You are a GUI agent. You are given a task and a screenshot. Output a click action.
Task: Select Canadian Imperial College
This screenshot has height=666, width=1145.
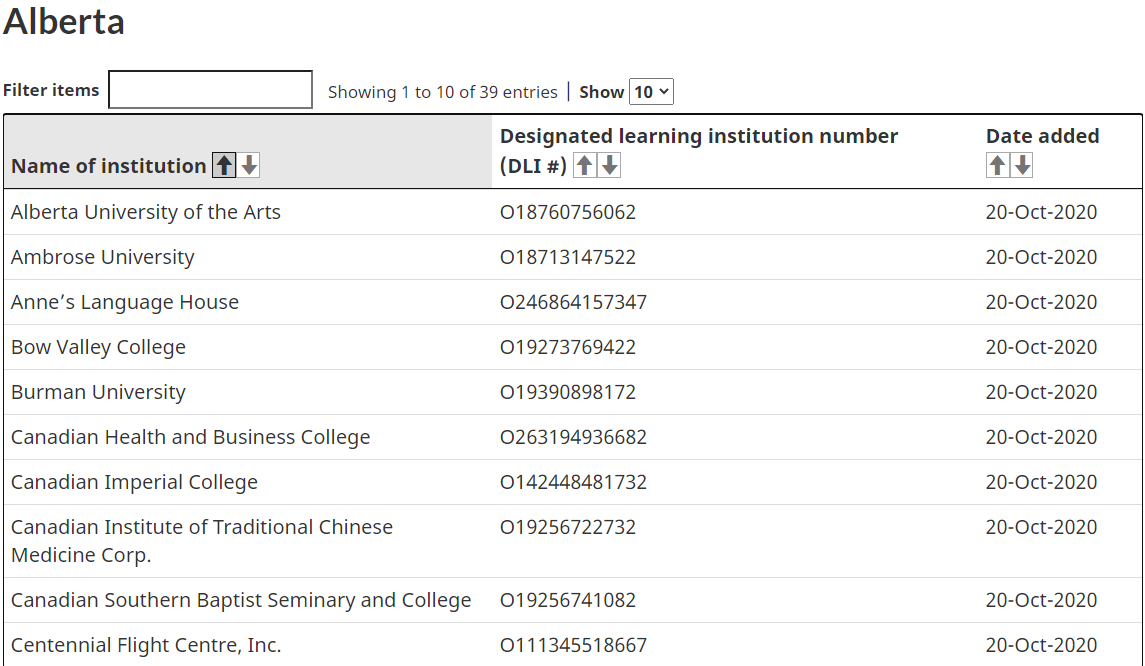[134, 482]
